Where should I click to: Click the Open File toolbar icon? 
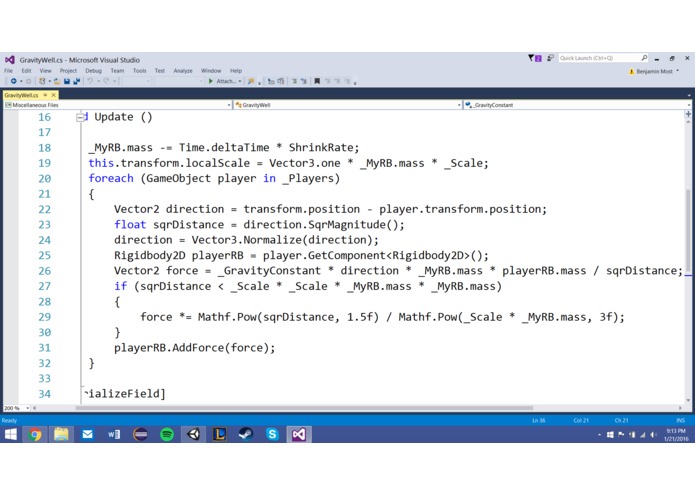[57, 81]
